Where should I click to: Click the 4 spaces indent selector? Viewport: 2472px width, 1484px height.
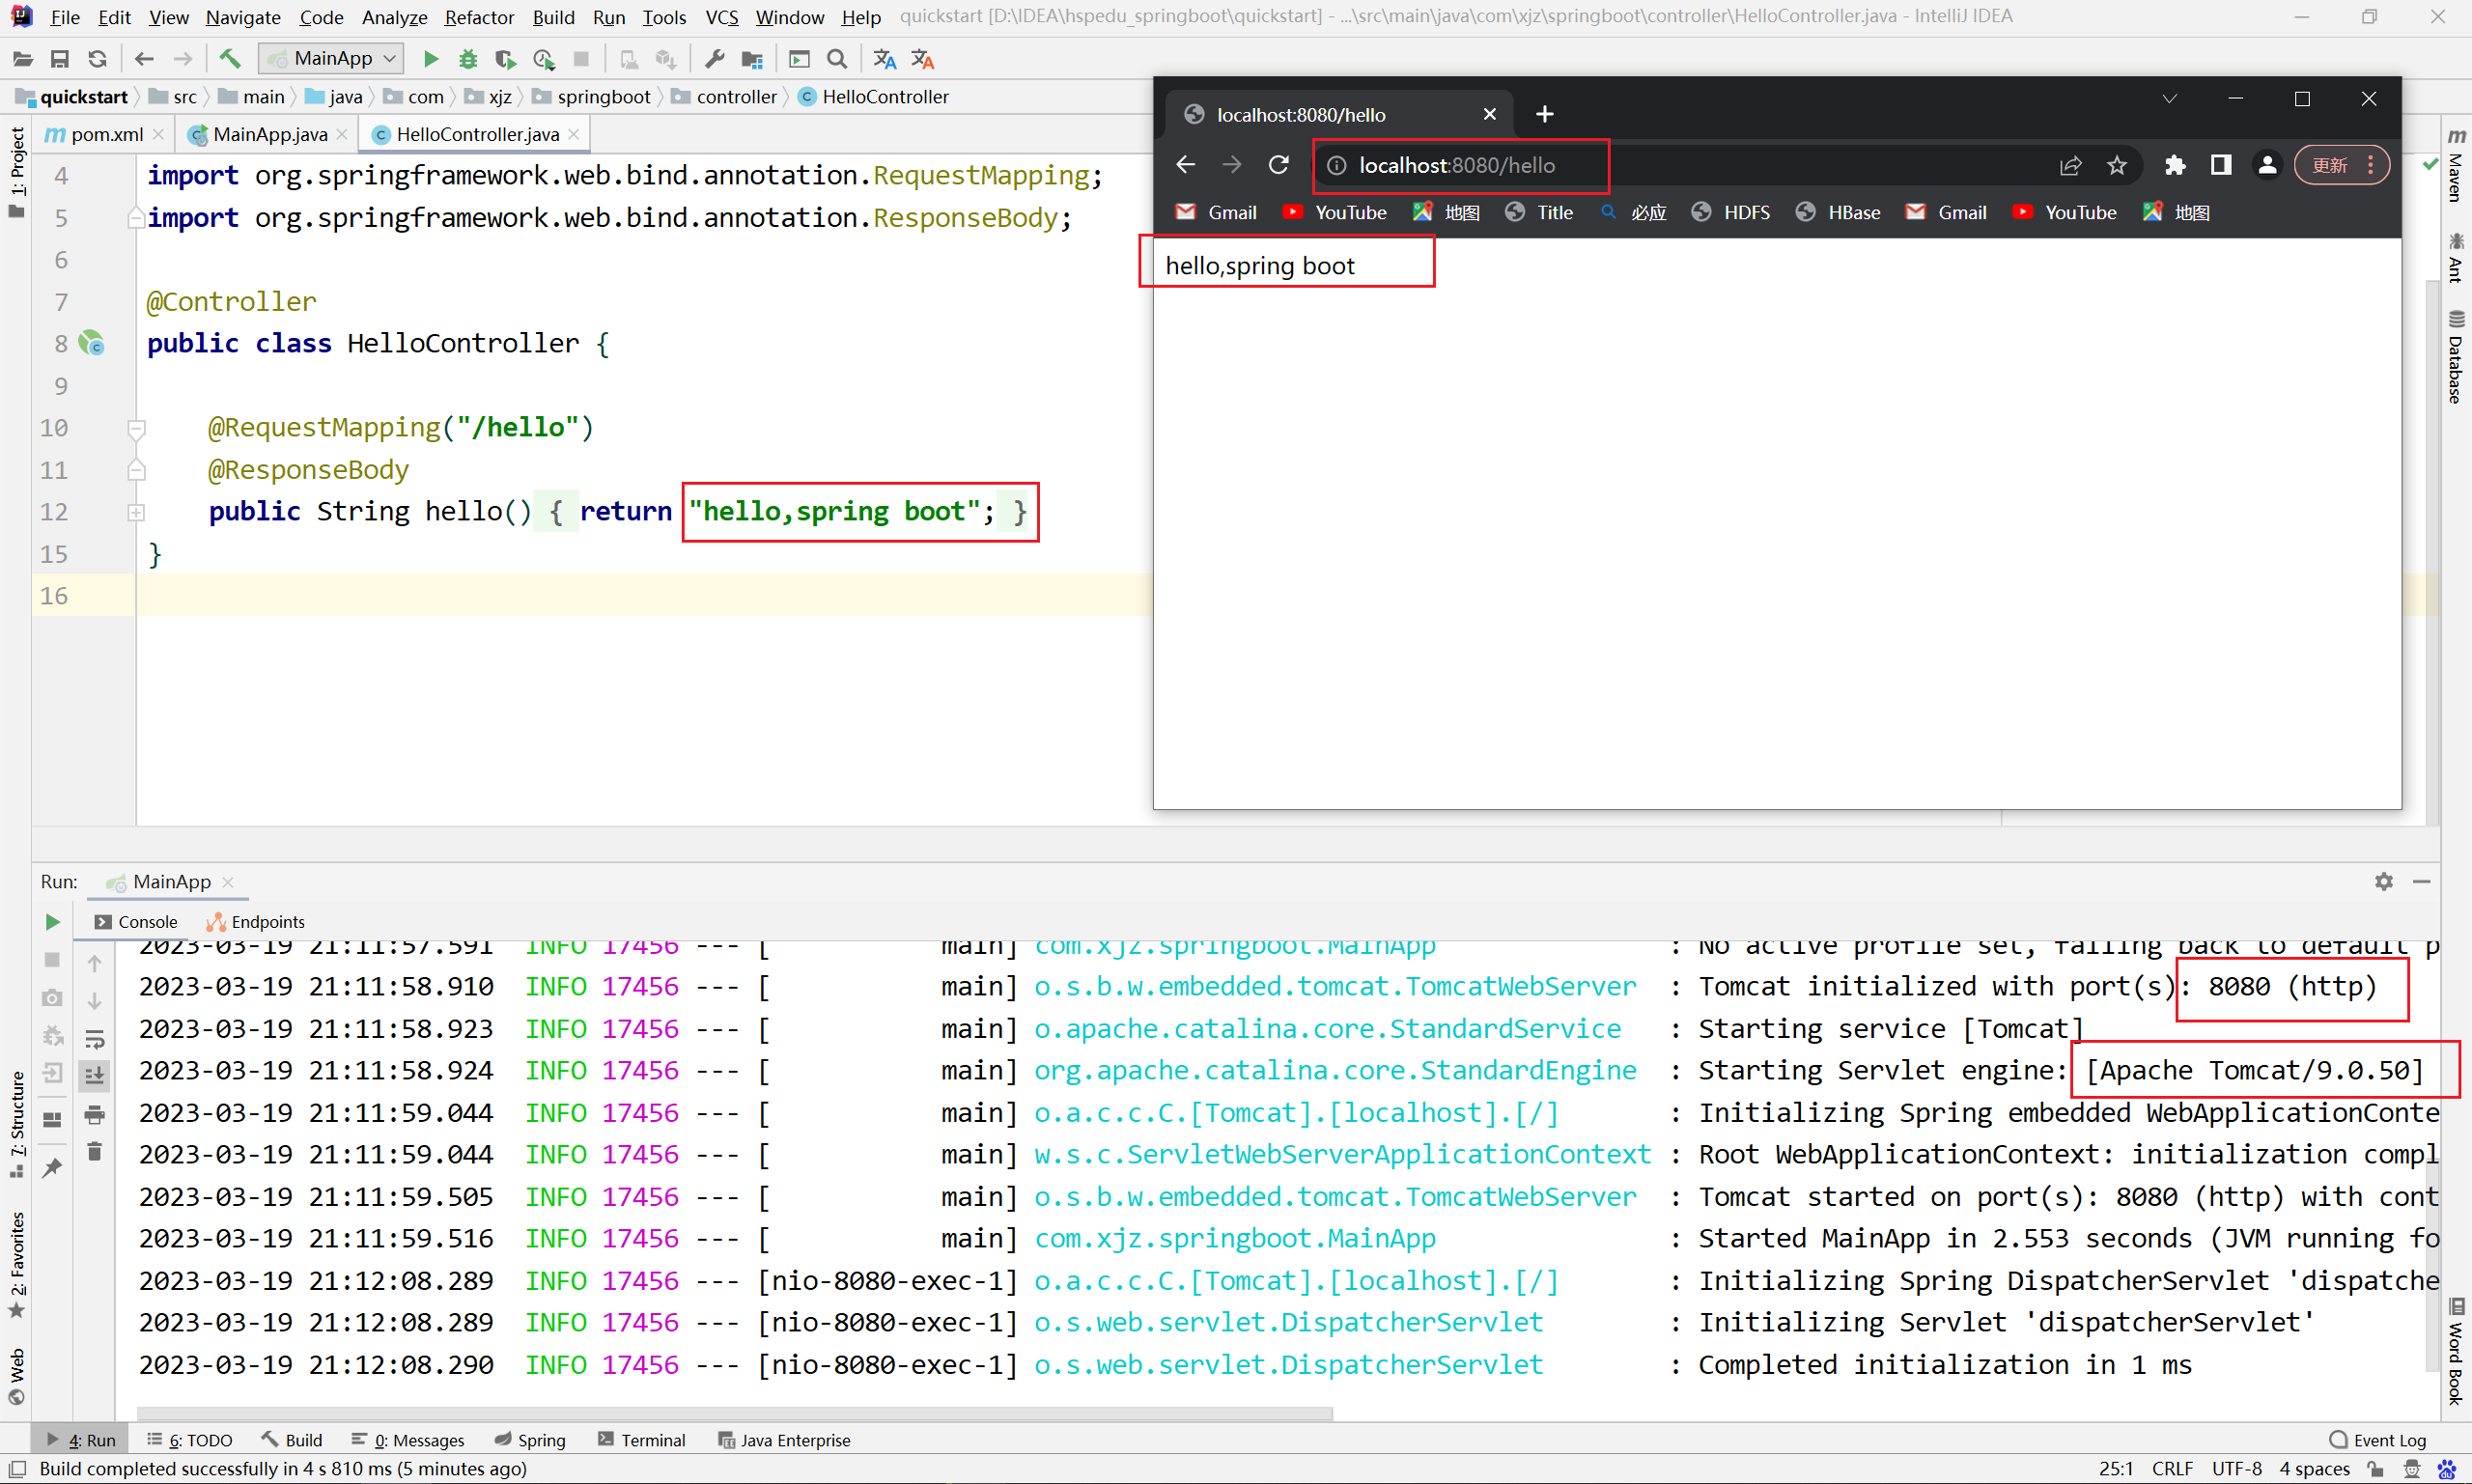click(2314, 1468)
